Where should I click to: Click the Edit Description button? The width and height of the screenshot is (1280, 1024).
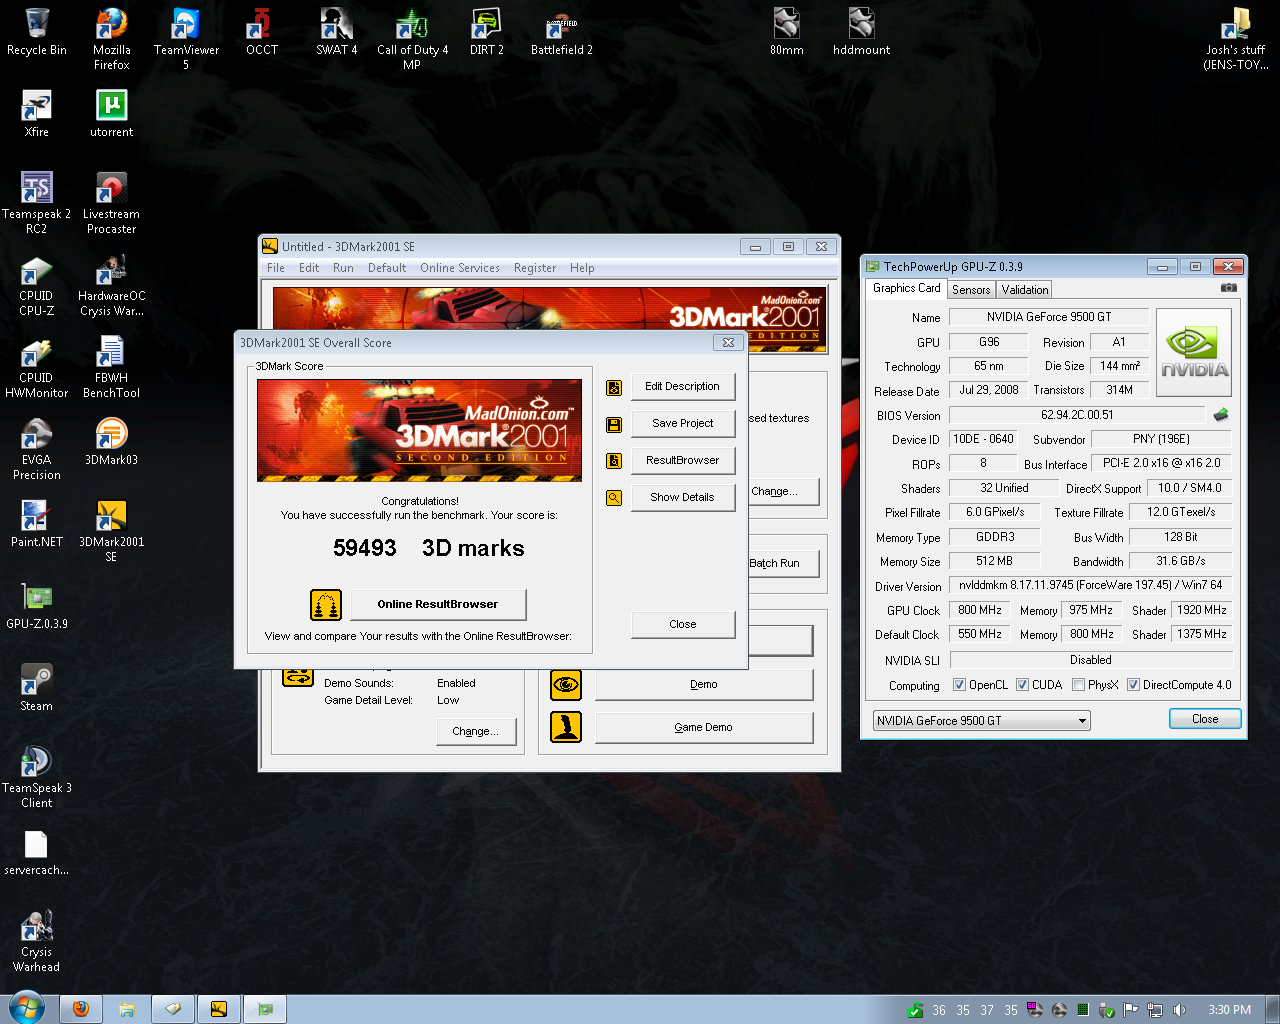click(x=683, y=386)
